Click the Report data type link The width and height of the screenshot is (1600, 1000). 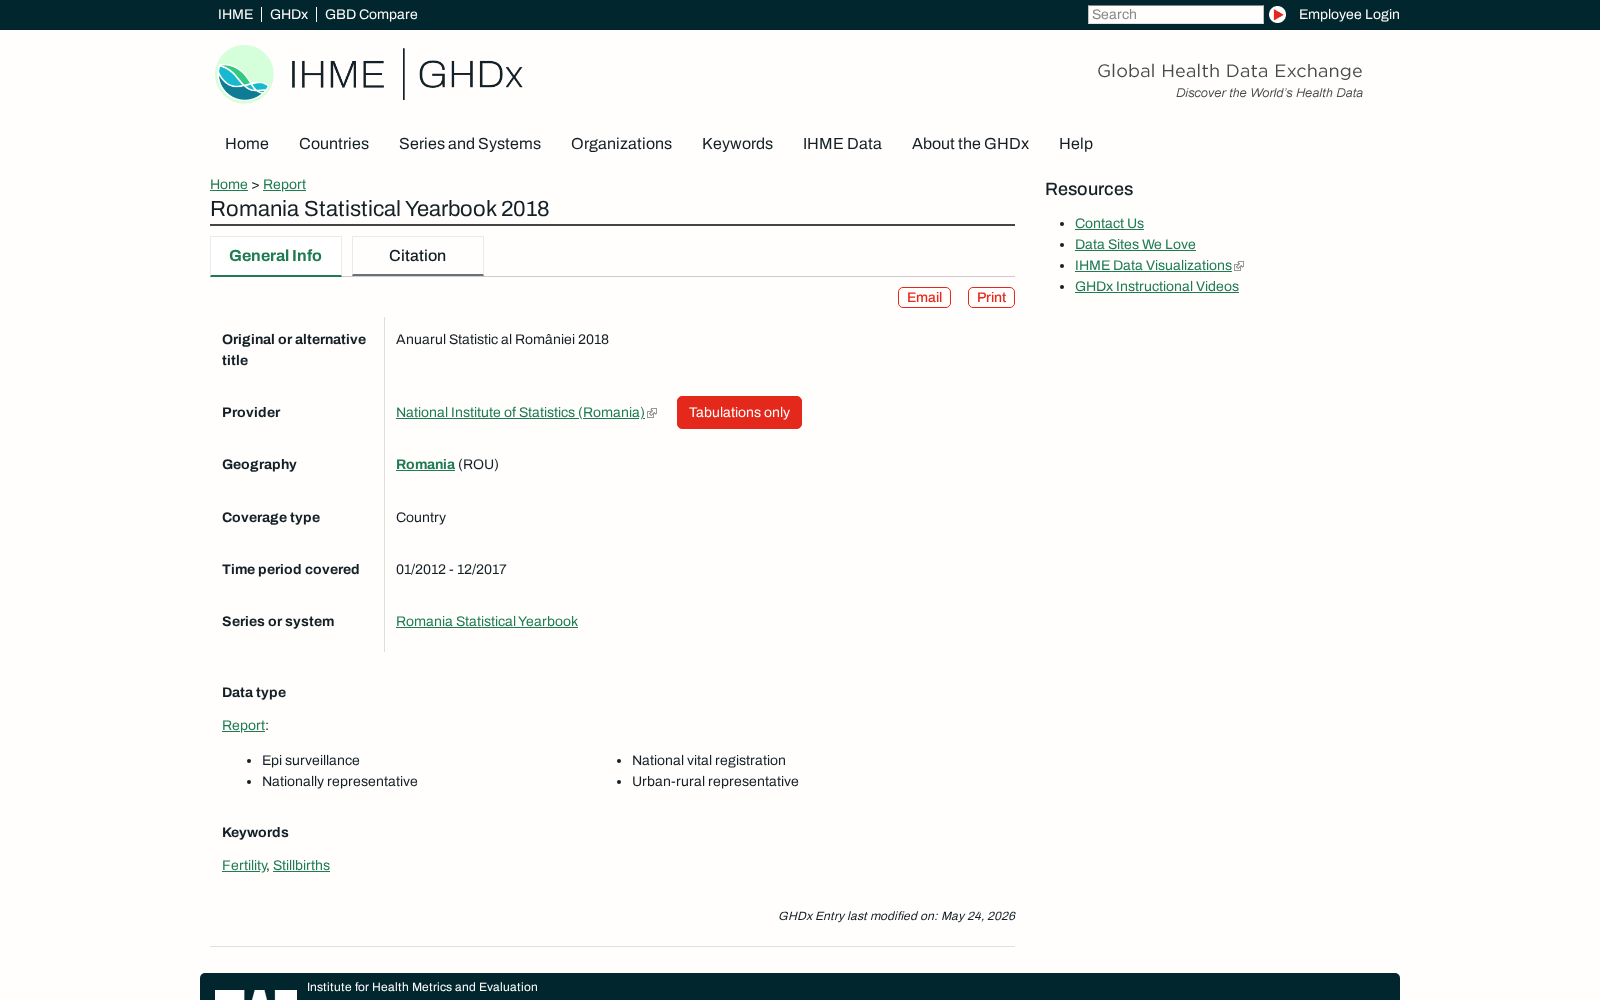(x=243, y=725)
